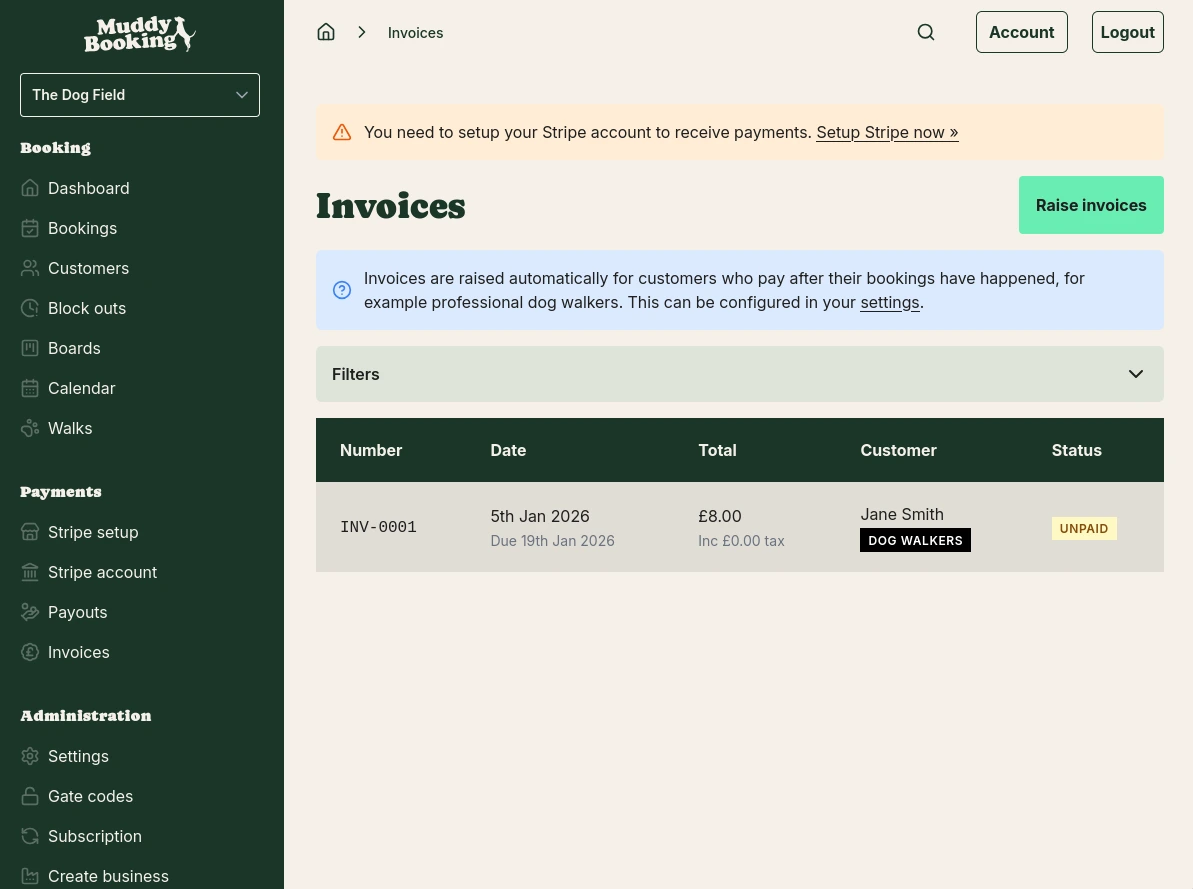Follow the Setup Stripe now link
1193x889 pixels.
[887, 132]
